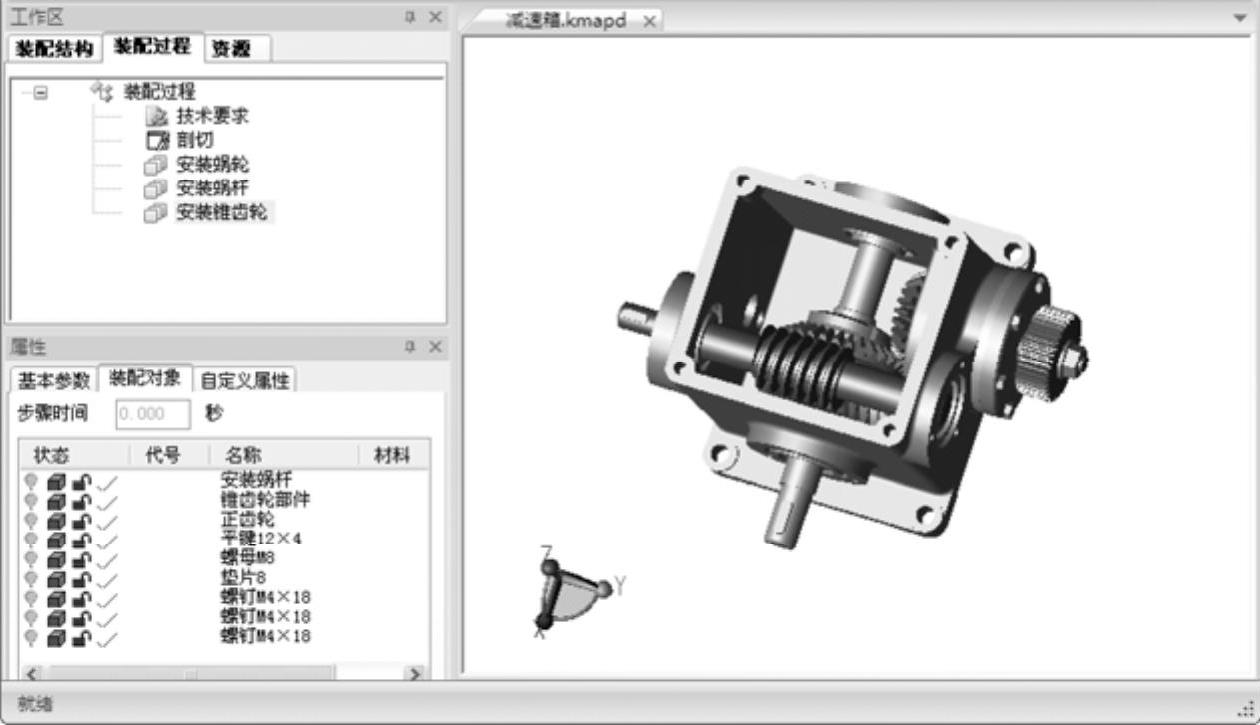Close the 工作区 panel
The width and height of the screenshot is (1260, 725).
pos(435,17)
